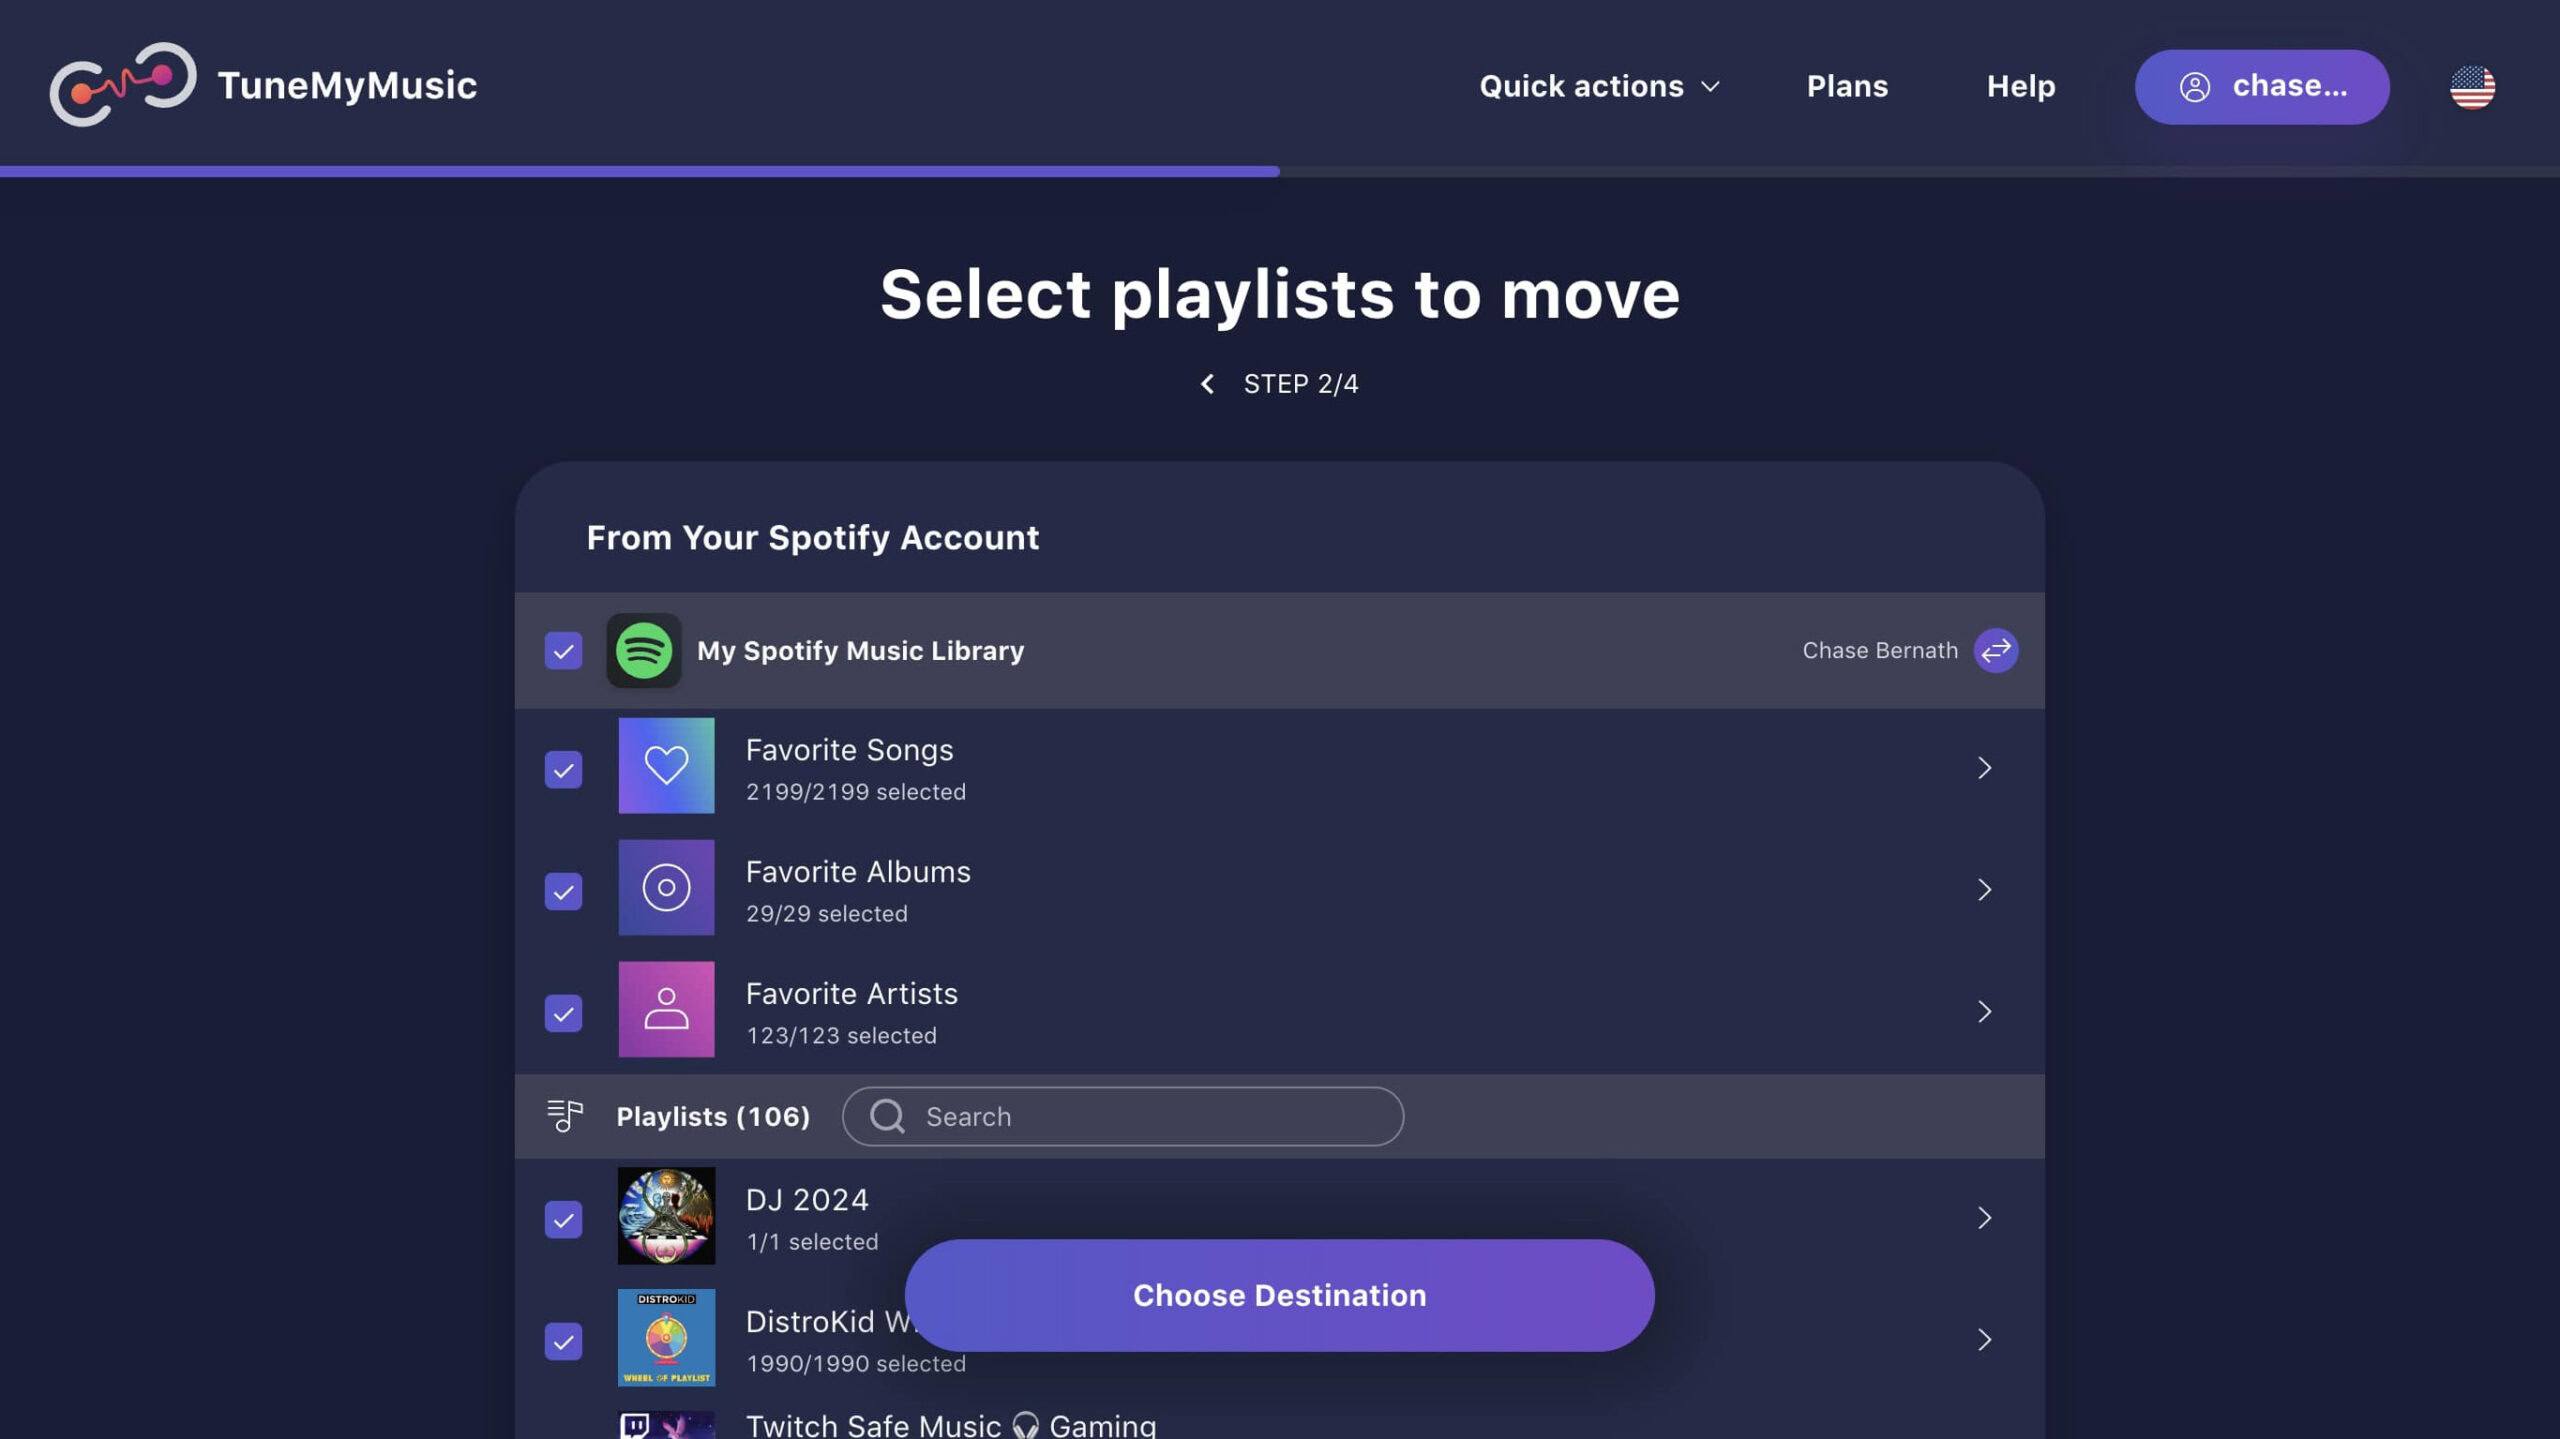Click the user account icon top right
Screen dimensions: 2560x1439
pos(2193,86)
